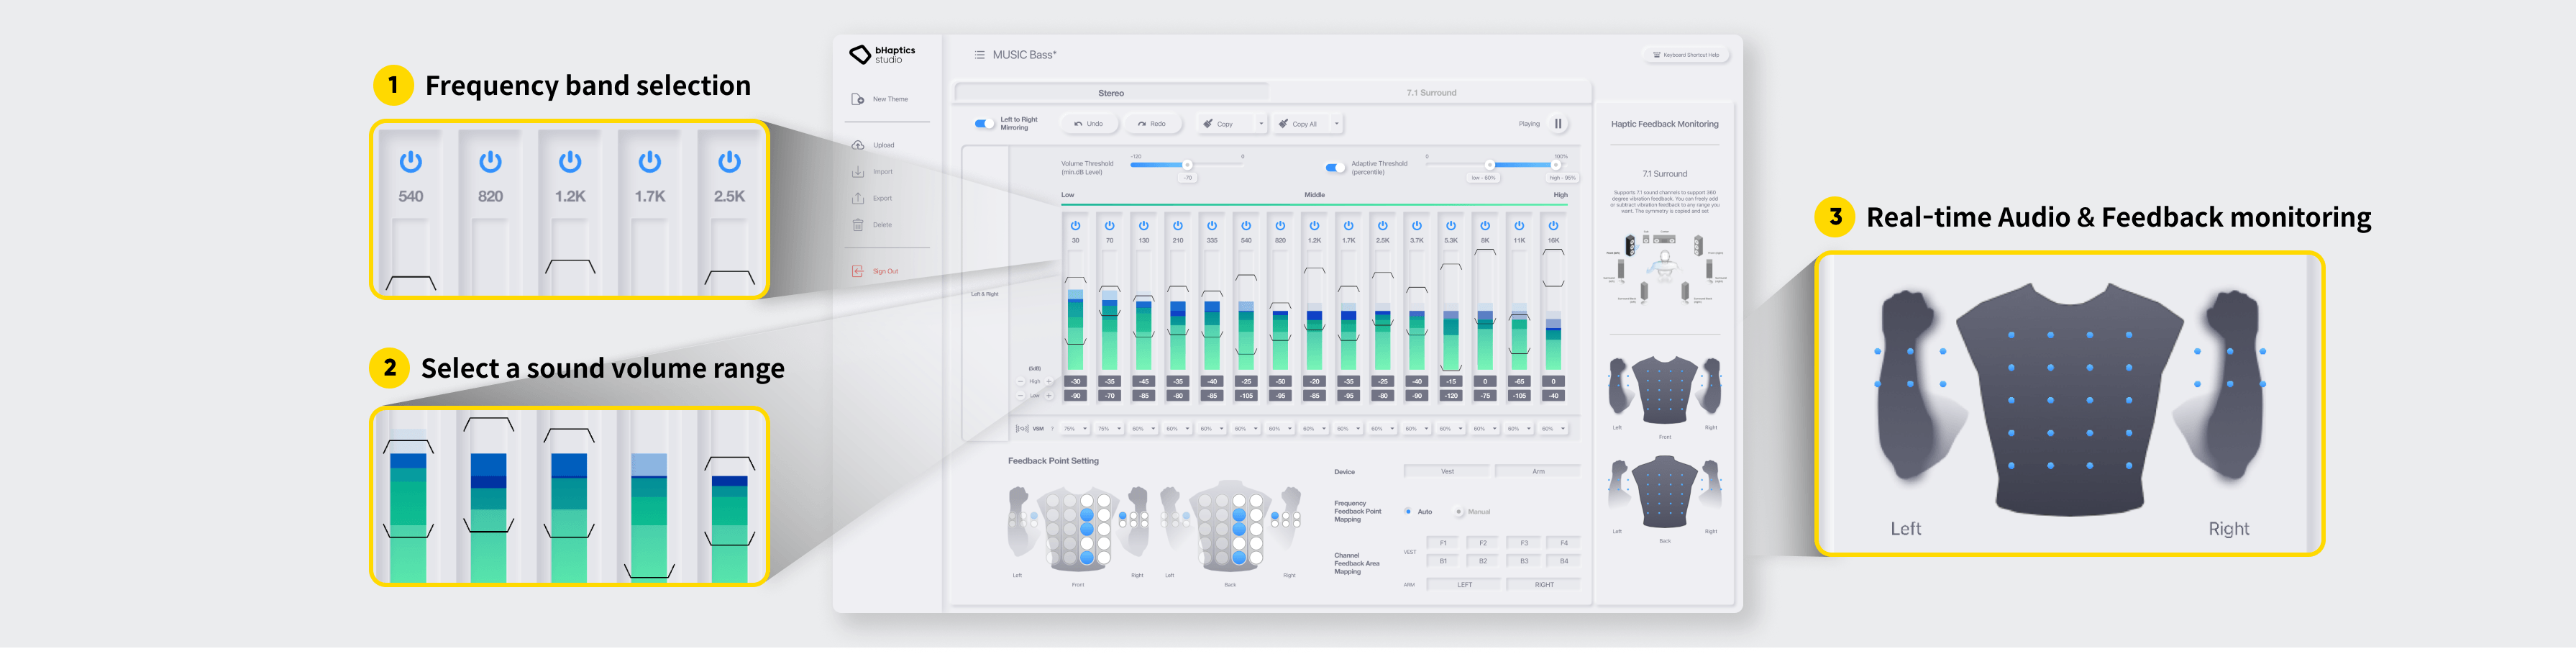Disable Left to Right Mirroring switch
This screenshot has height=654, width=2576.
click(984, 124)
